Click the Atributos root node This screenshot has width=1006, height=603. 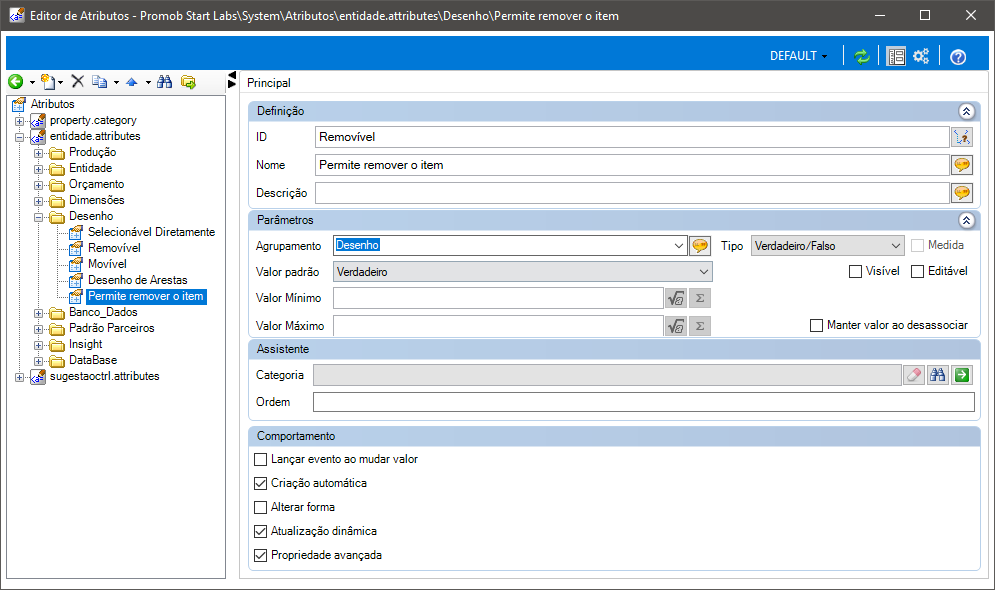tap(53, 104)
